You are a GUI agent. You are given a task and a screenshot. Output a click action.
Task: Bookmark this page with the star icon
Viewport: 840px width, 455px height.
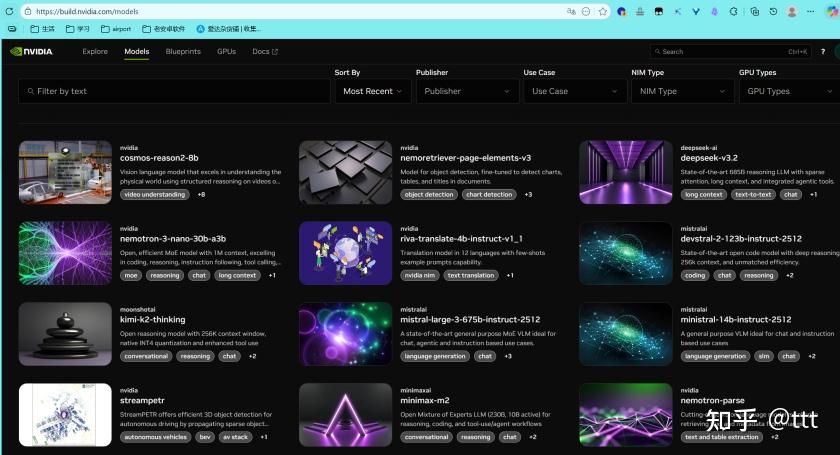point(603,11)
